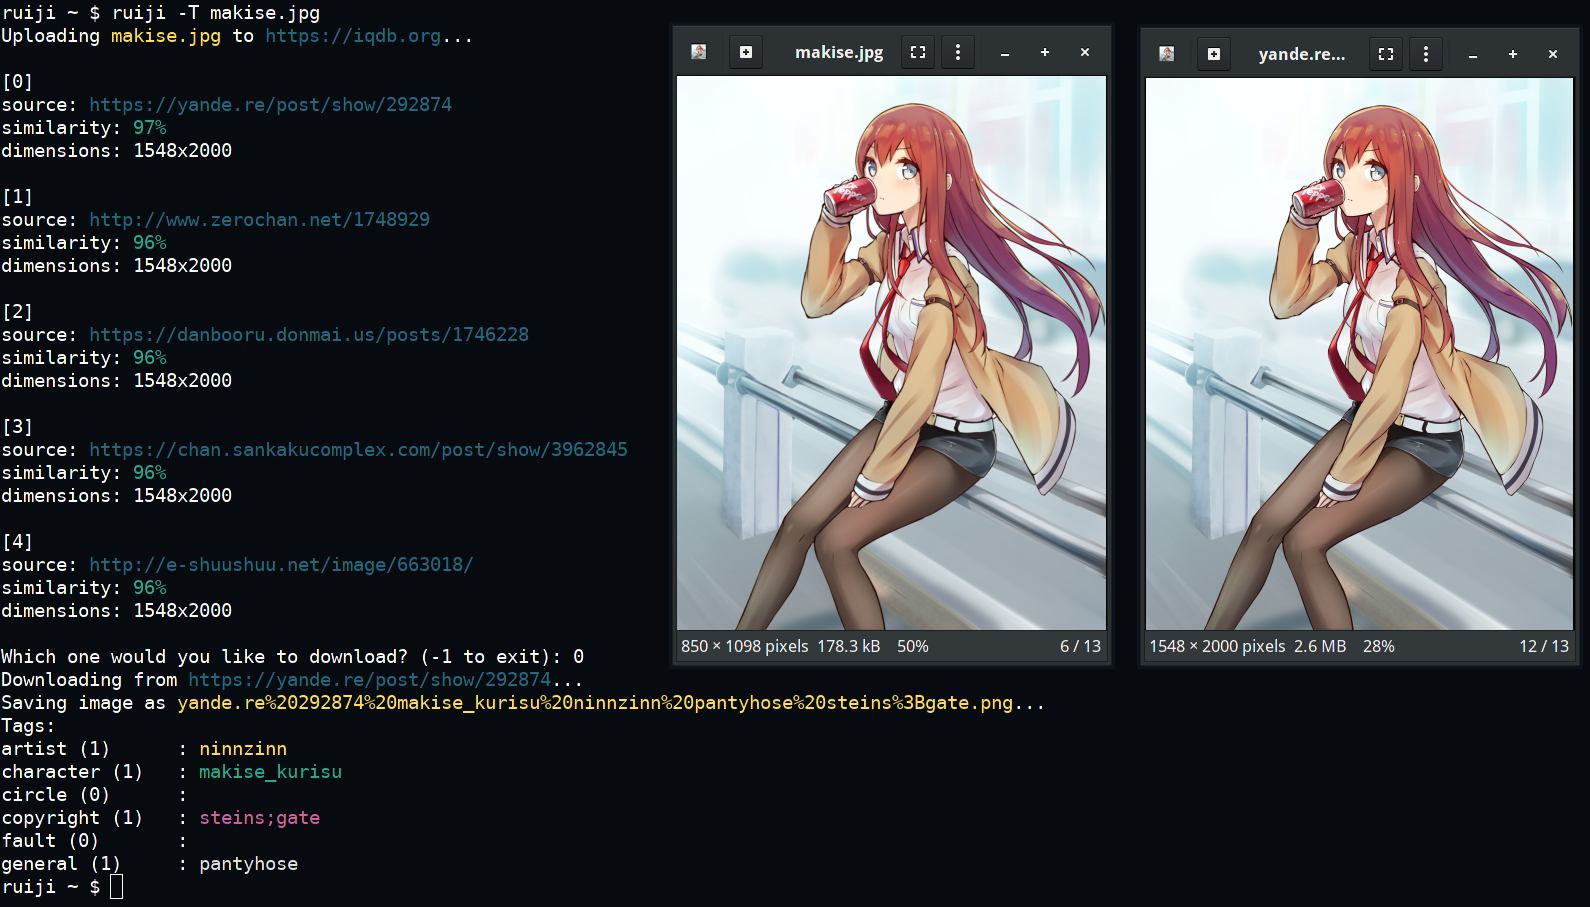Maximize the makise.jpg viewer window
This screenshot has height=907, width=1590.
[x=1045, y=52]
